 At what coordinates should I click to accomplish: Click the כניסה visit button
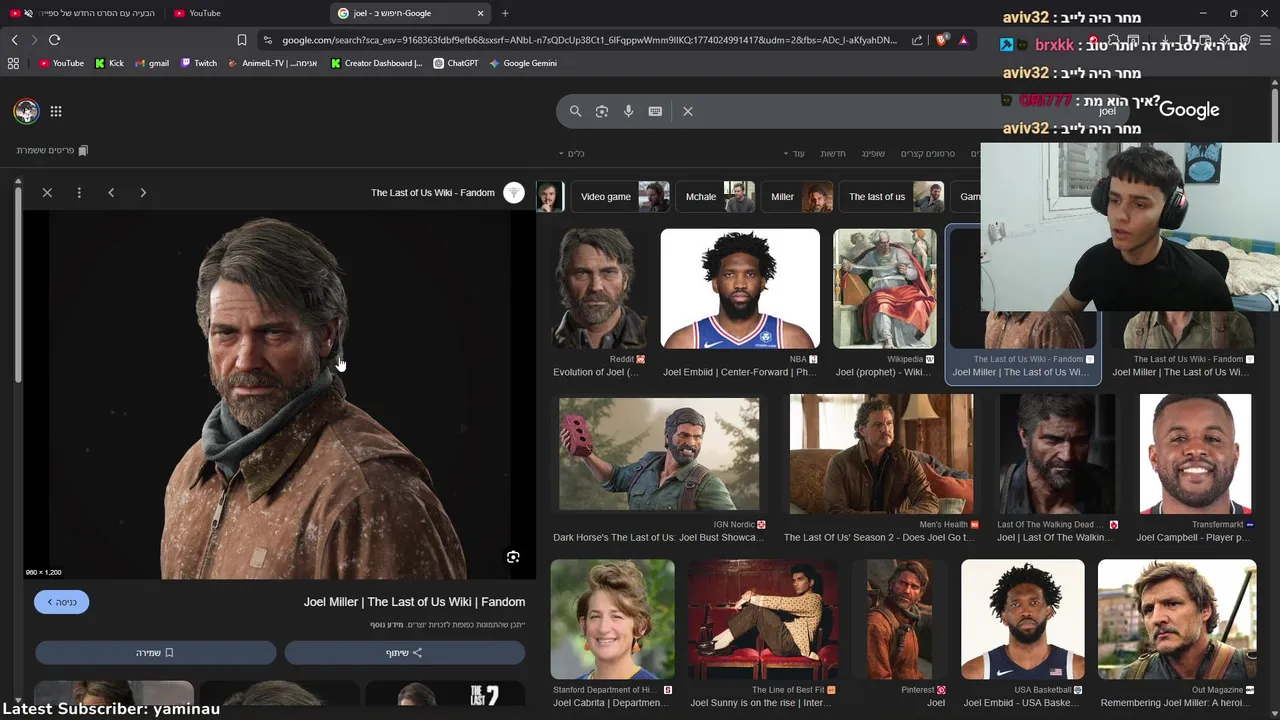(61, 602)
